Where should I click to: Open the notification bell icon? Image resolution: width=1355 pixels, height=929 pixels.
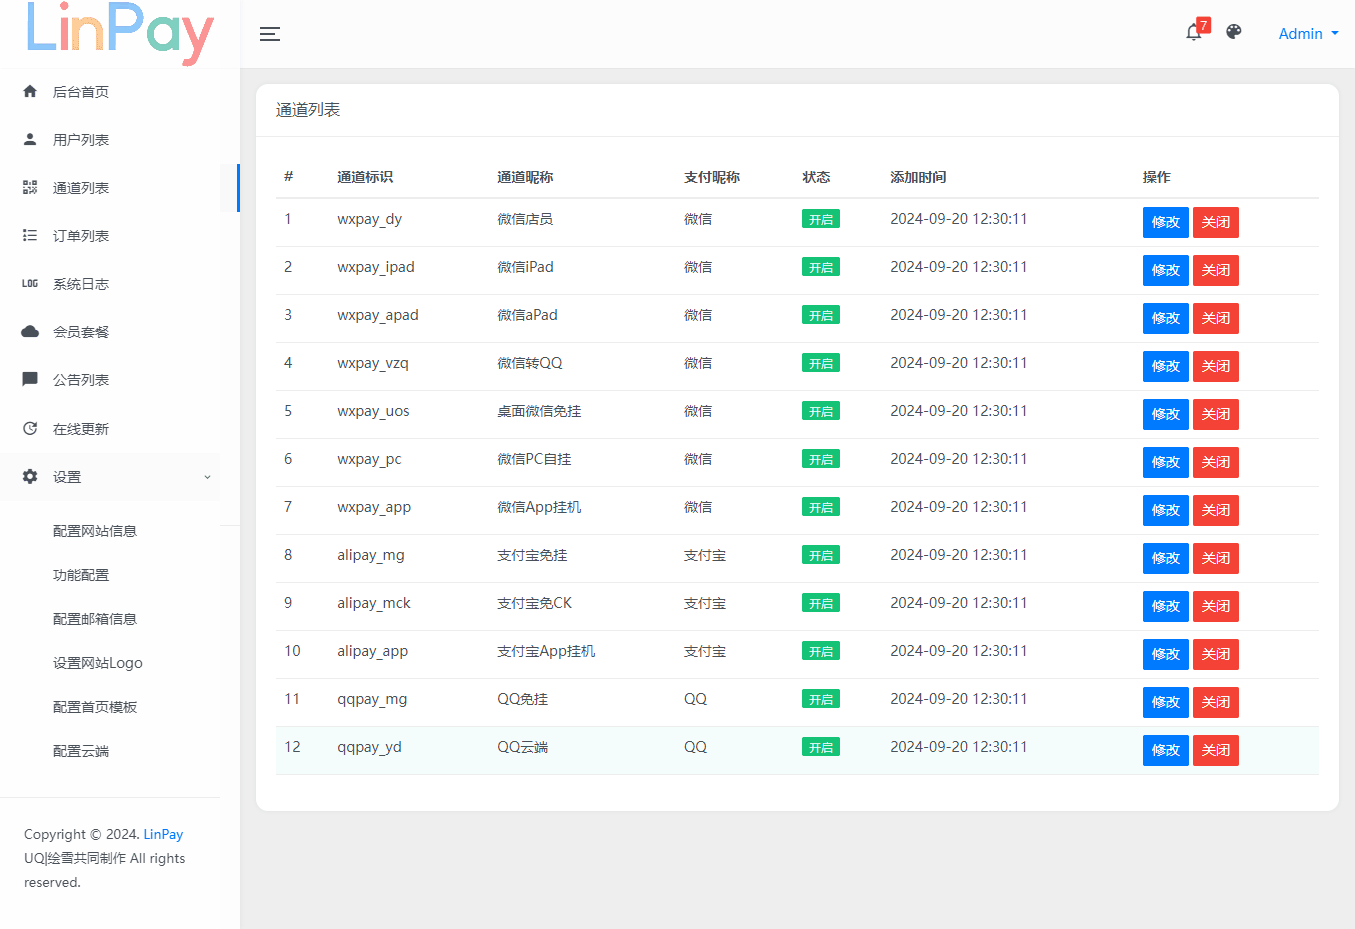pyautogui.click(x=1193, y=32)
